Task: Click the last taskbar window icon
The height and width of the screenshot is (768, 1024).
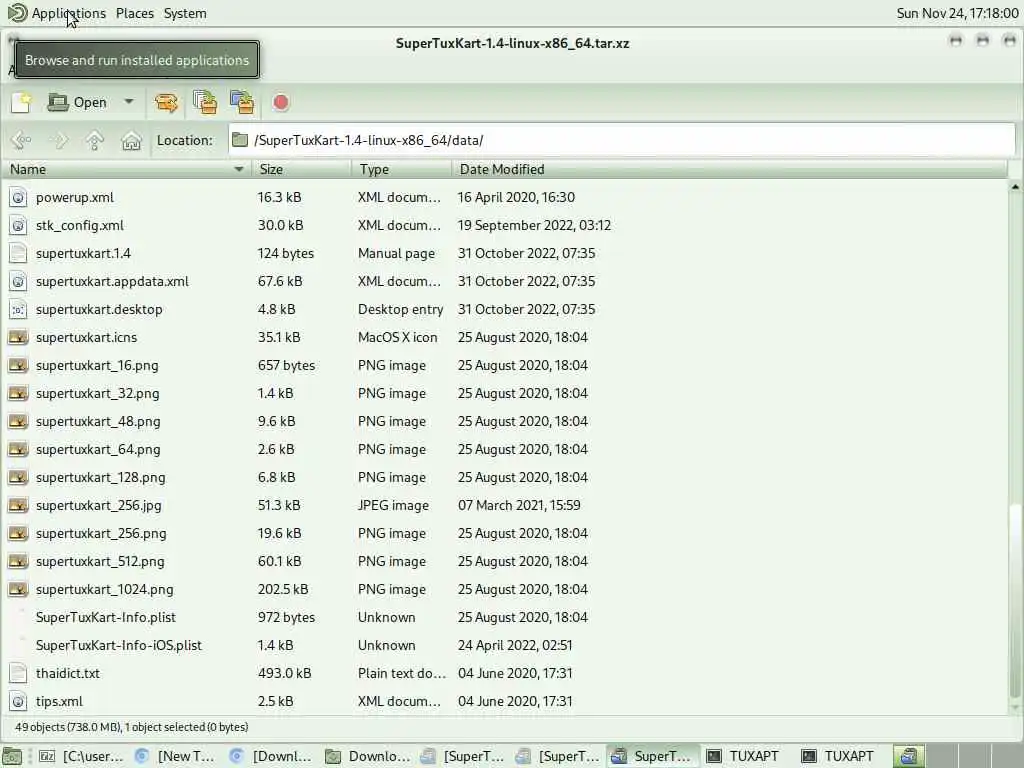Action: pyautogui.click(x=908, y=756)
